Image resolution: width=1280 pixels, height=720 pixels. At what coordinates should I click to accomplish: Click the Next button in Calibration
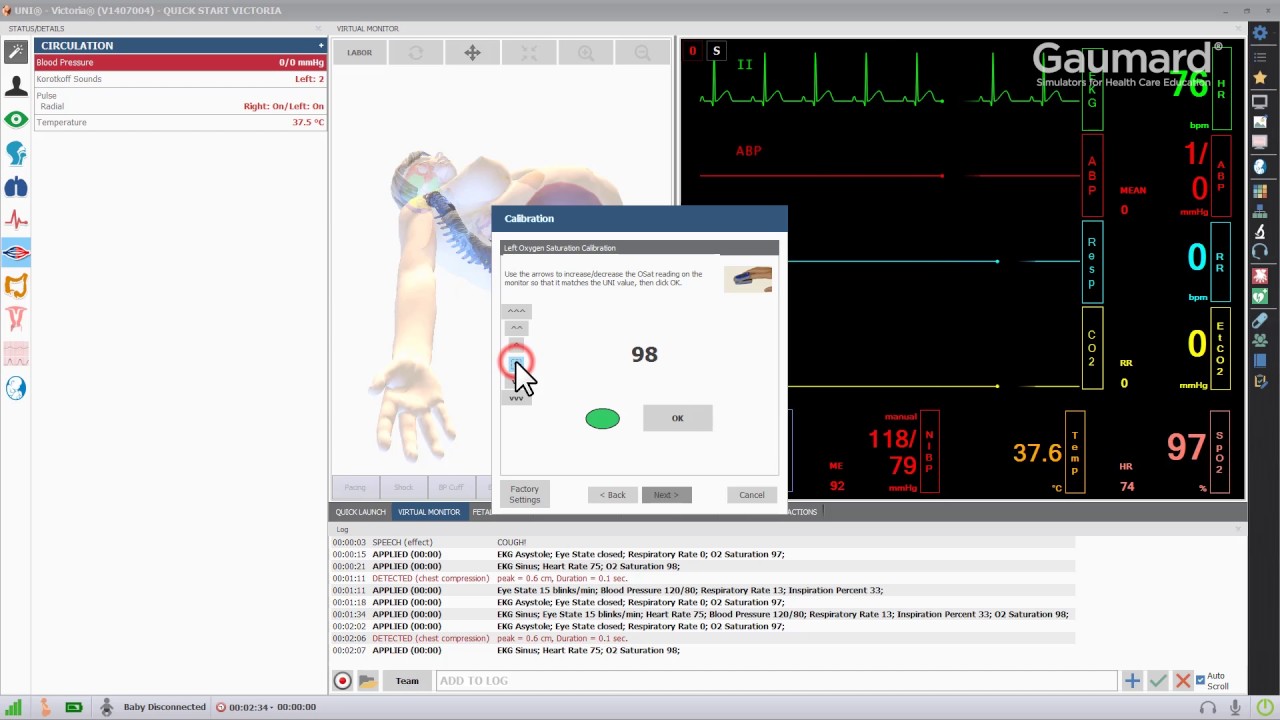point(666,495)
